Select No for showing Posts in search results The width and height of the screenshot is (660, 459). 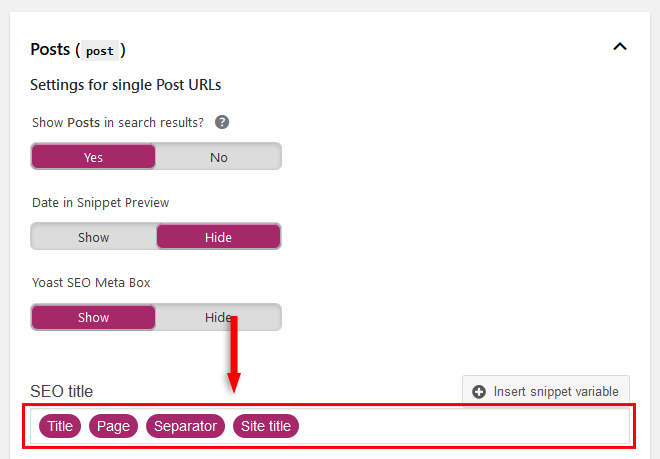pos(218,157)
